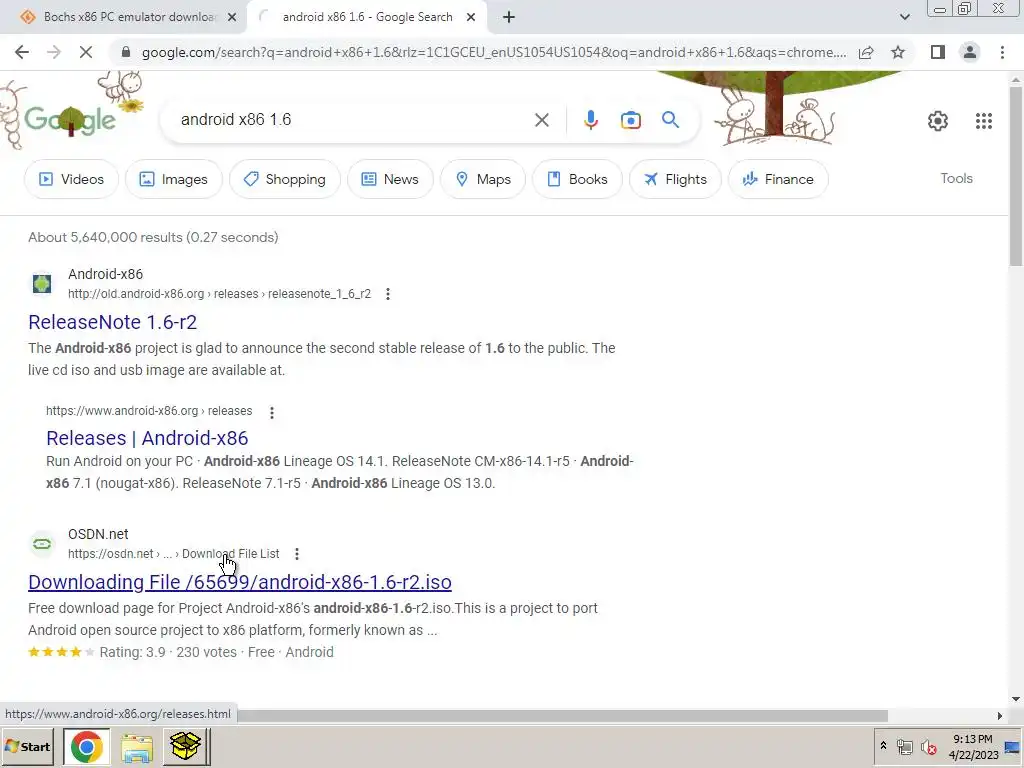Switch to Maps results
This screenshot has width=1024, height=768.
(483, 179)
